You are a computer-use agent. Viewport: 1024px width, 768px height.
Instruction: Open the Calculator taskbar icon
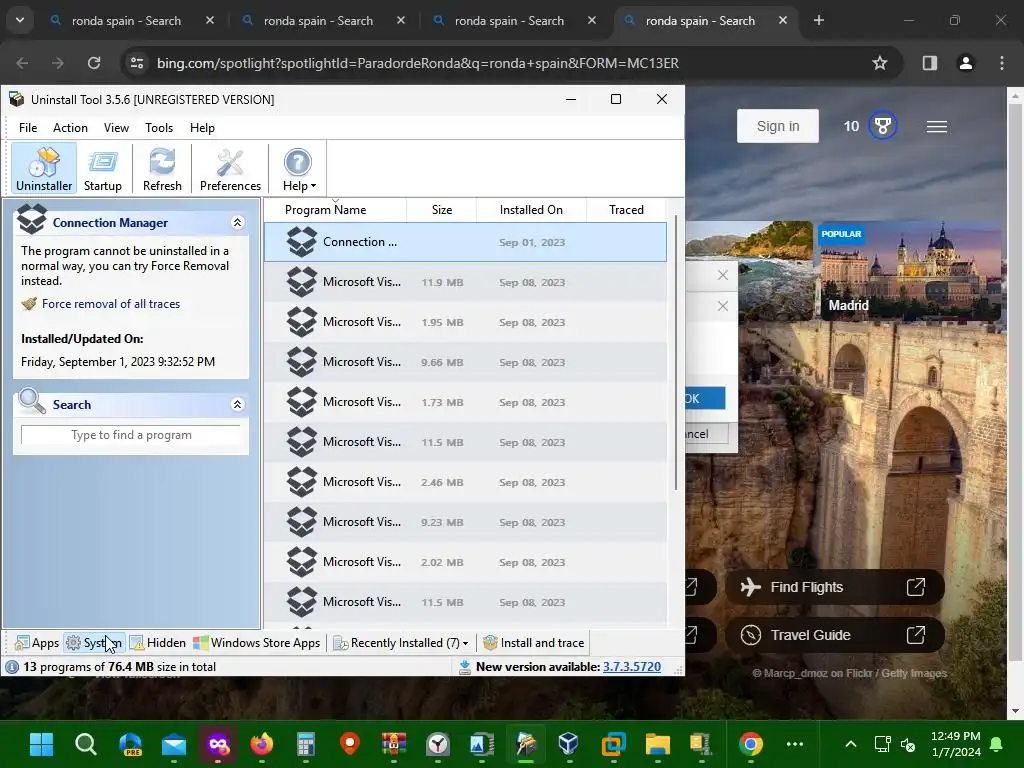(x=306, y=744)
